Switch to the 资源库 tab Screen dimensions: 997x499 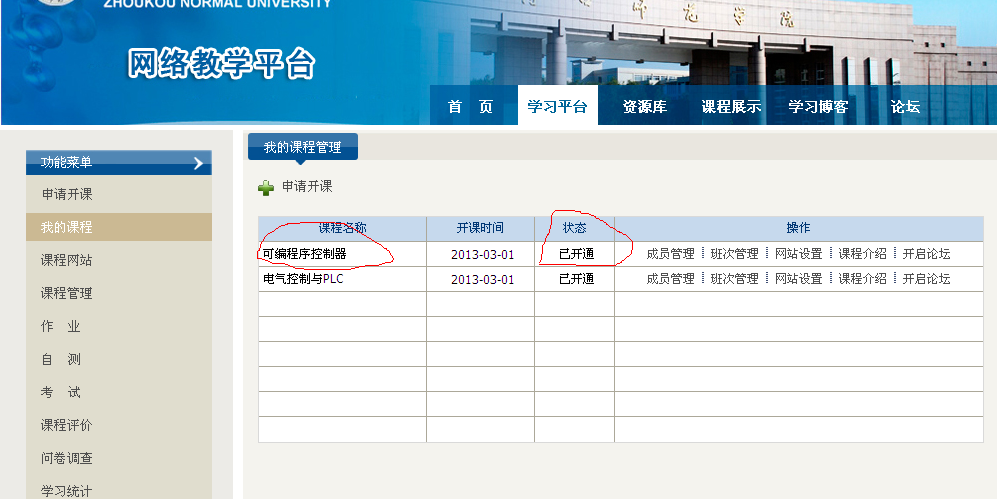[x=644, y=107]
